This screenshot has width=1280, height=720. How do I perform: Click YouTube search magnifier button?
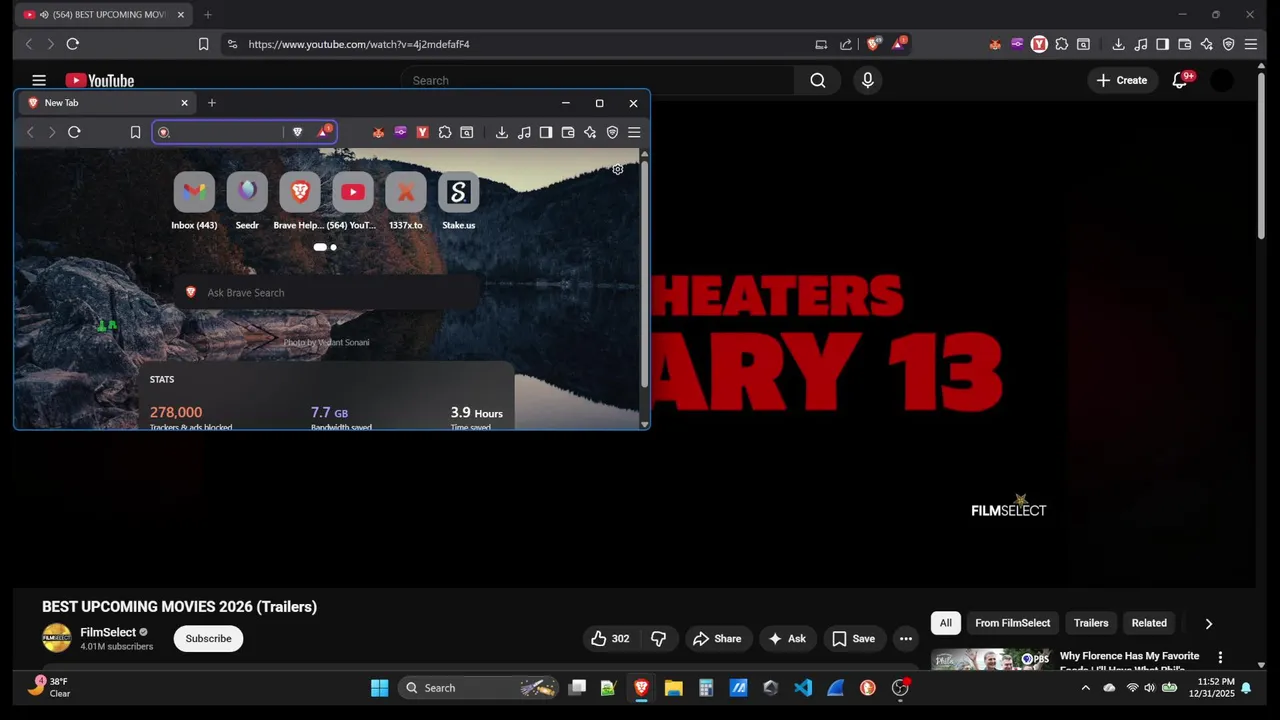pos(818,81)
